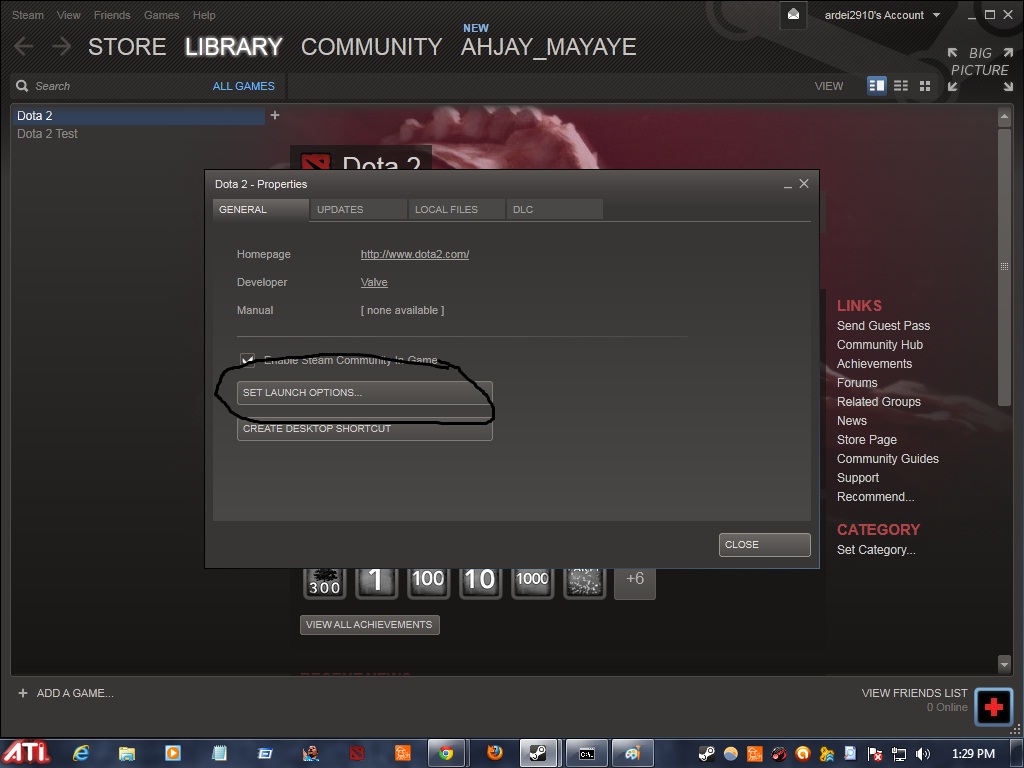This screenshot has height=768, width=1024.
Task: Switch to the UPDATES tab
Action: [x=359, y=210]
